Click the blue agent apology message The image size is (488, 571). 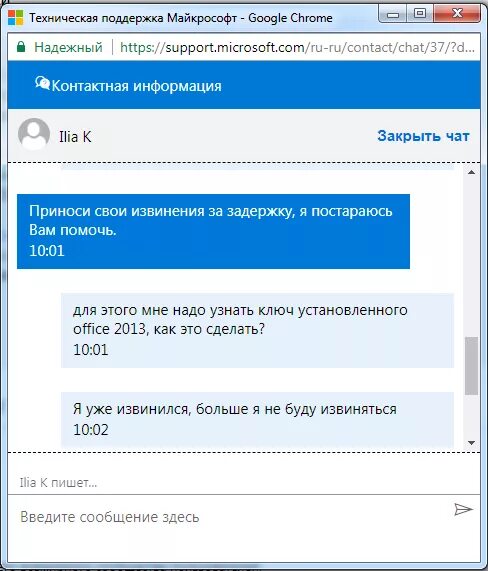tap(213, 232)
